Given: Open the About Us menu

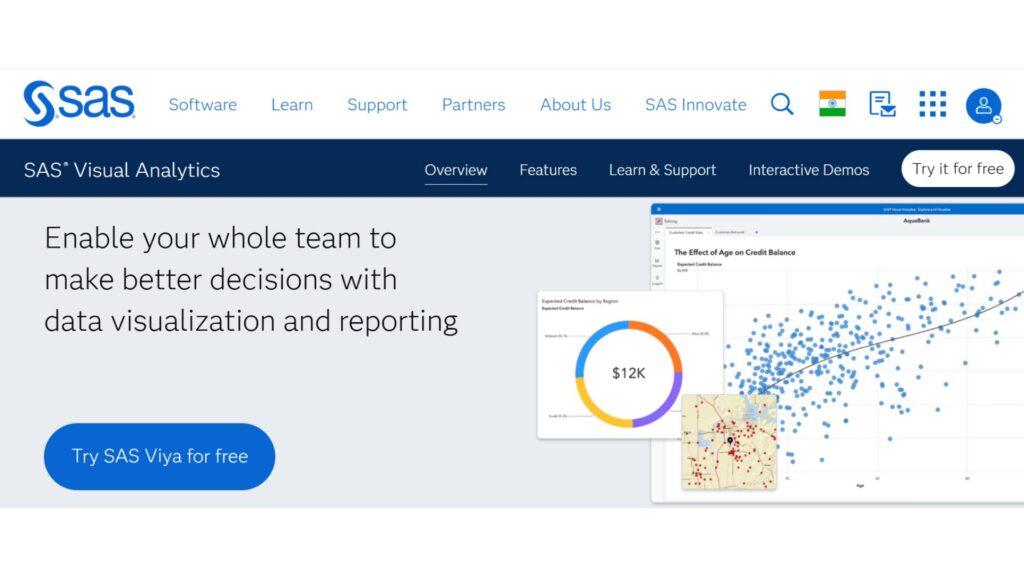Looking at the screenshot, I should pos(575,104).
